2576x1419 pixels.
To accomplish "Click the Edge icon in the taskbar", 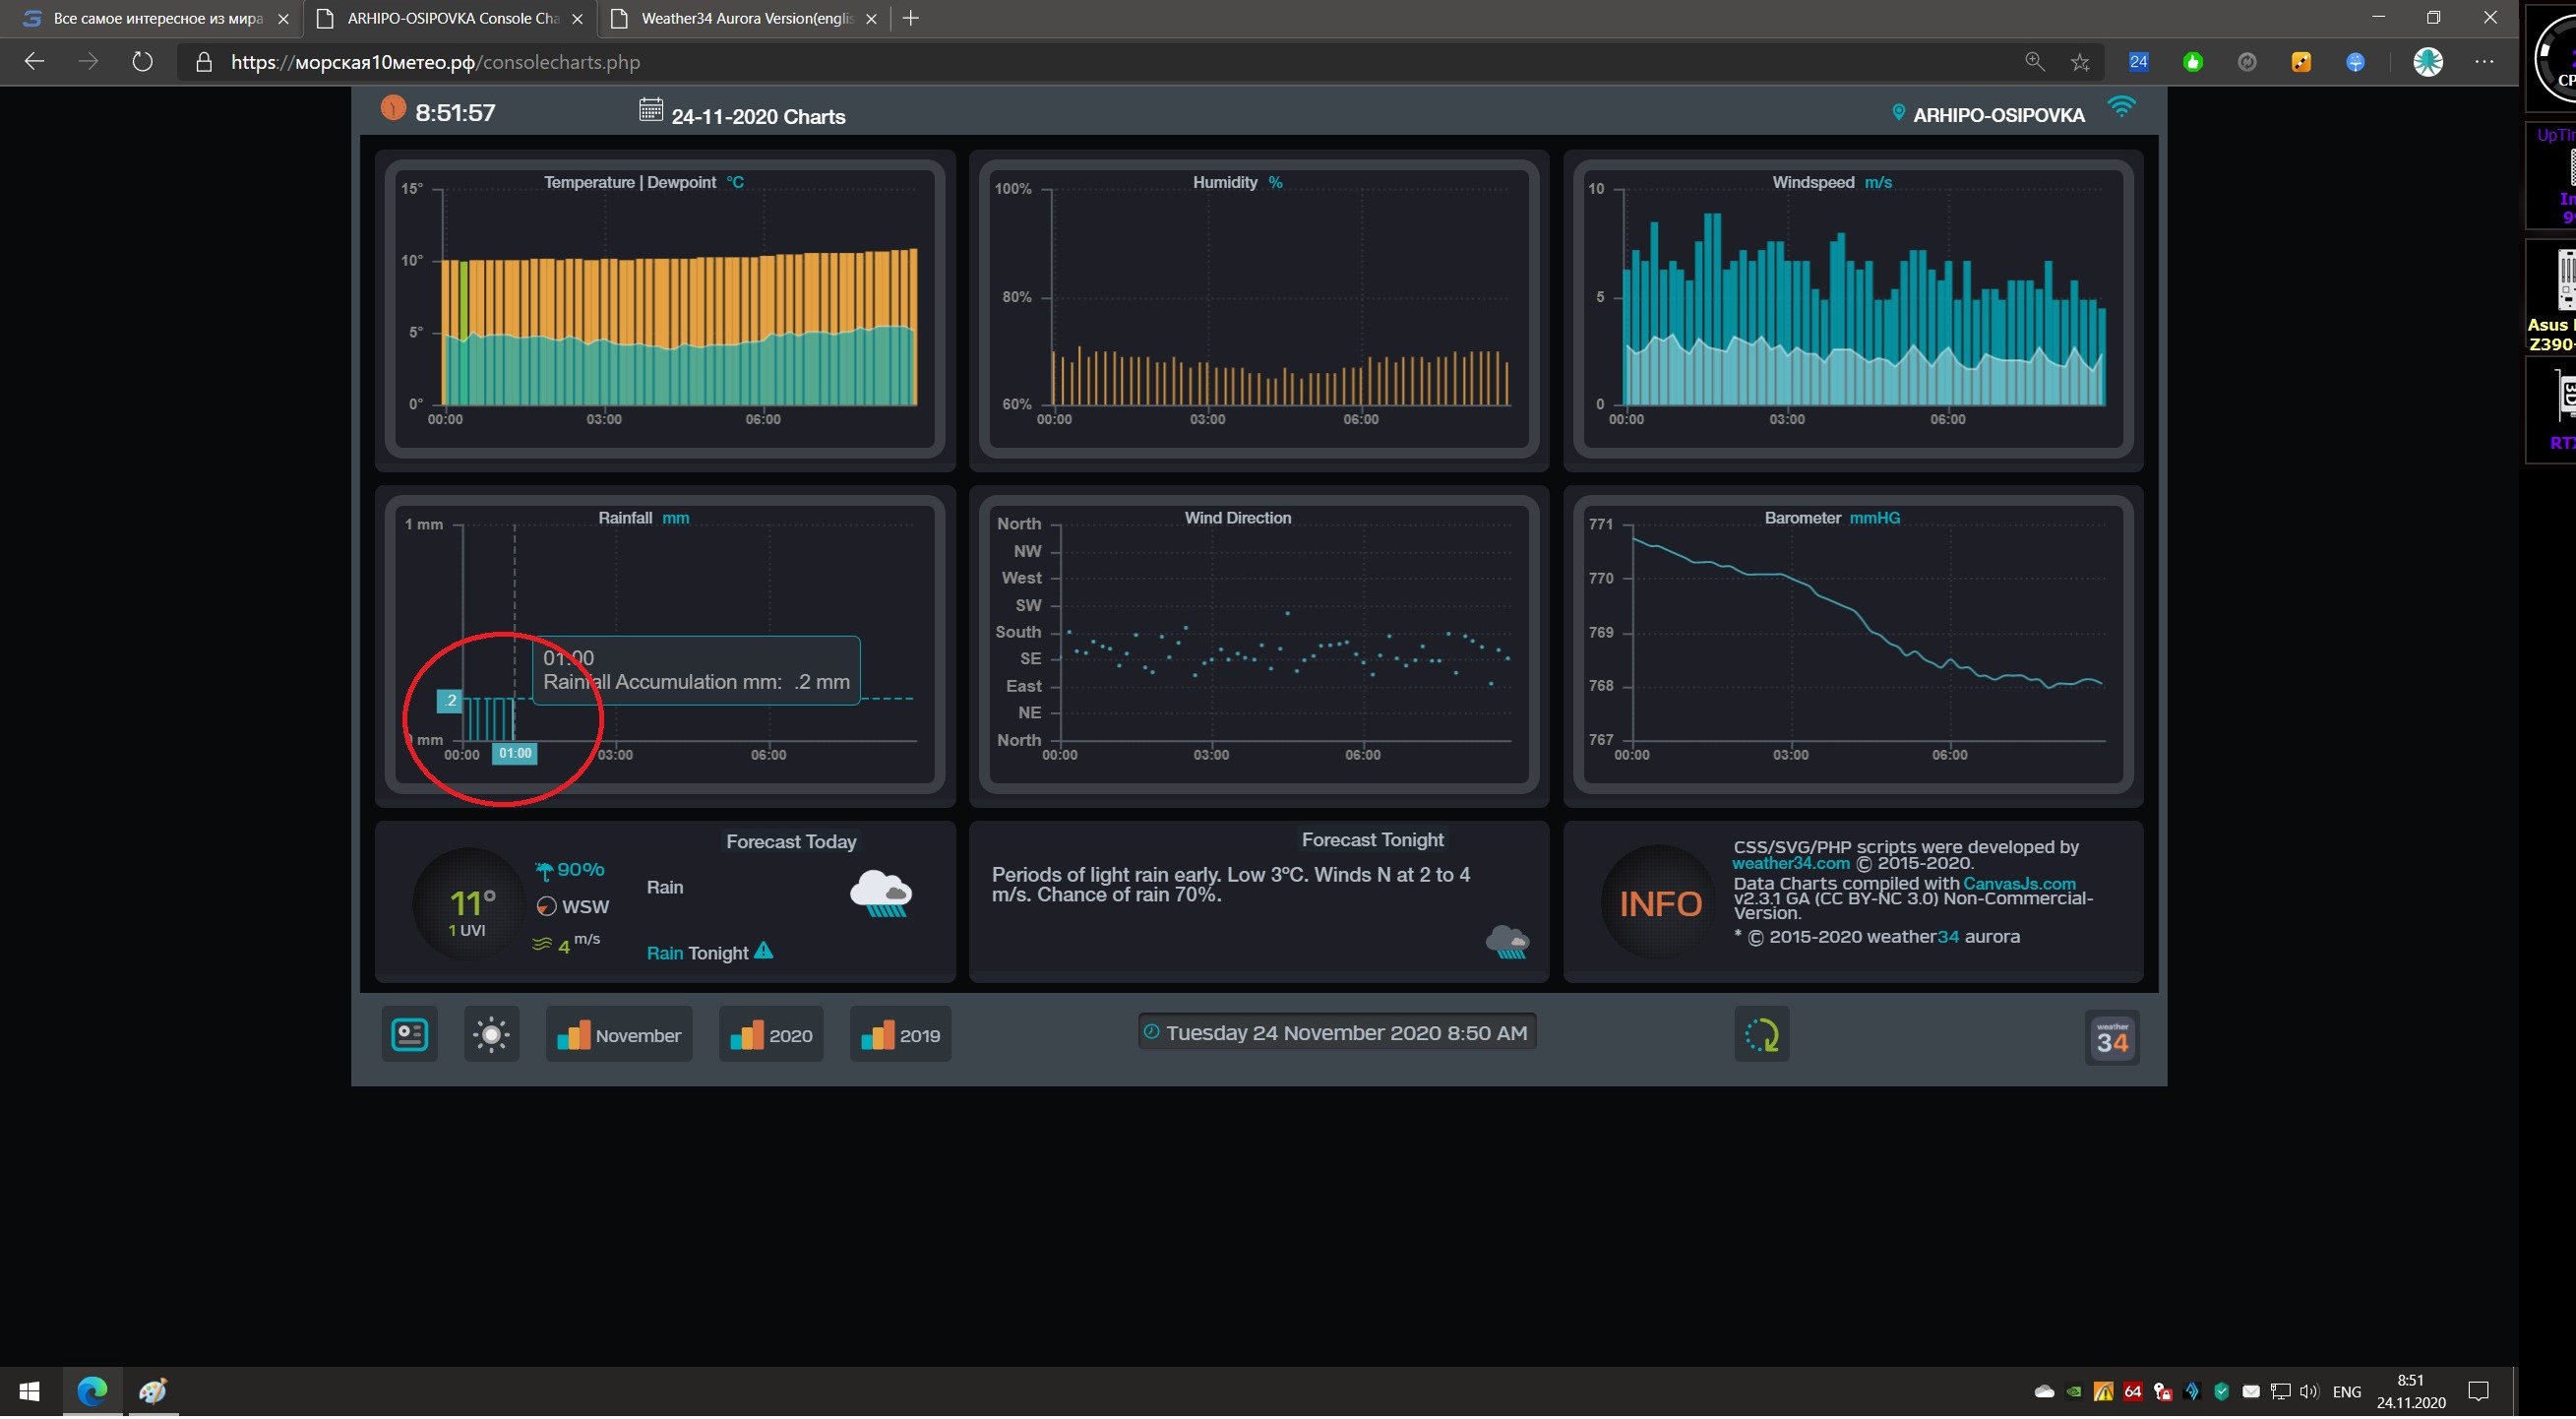I will click(x=92, y=1394).
